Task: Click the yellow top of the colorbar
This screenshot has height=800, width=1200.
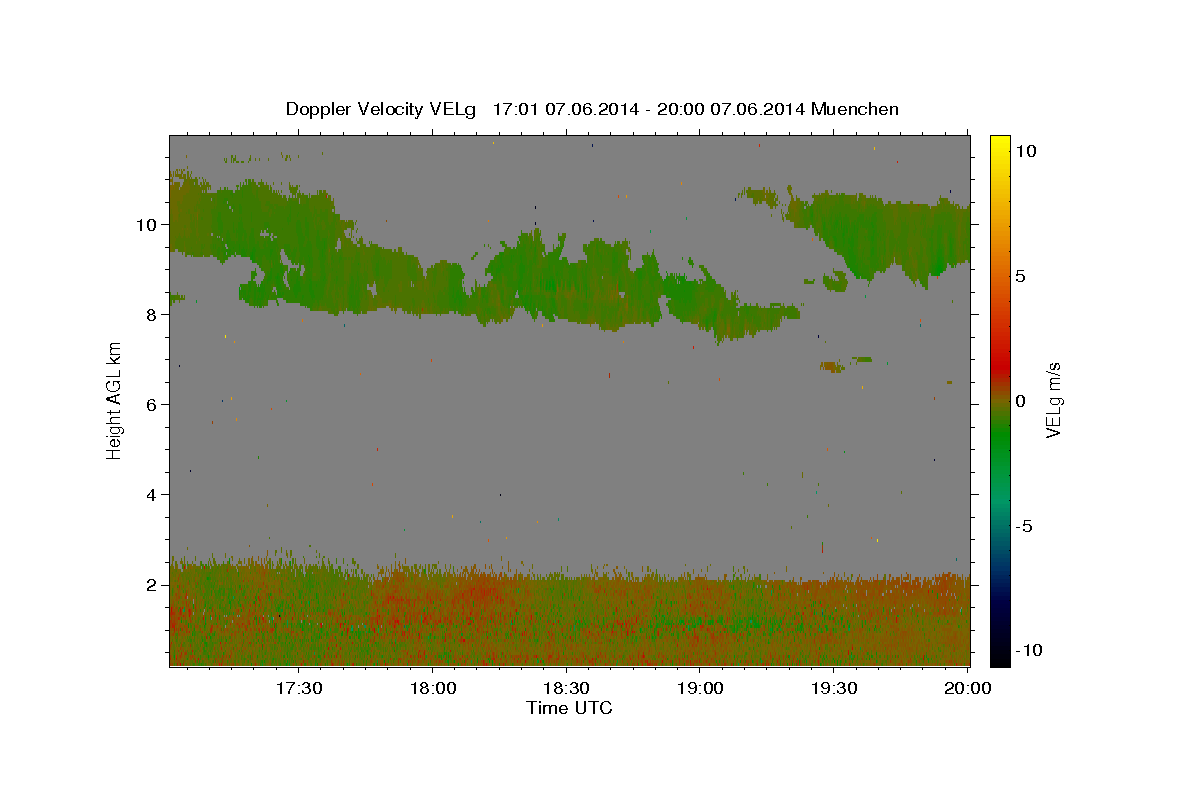Action: pos(999,145)
